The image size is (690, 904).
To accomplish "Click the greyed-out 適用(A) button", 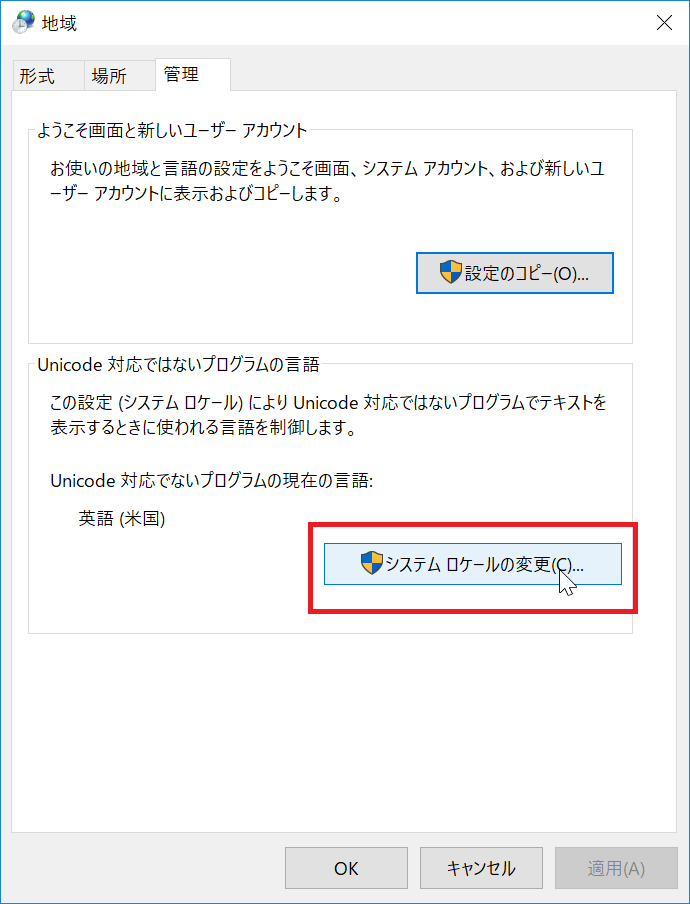I will (616, 868).
